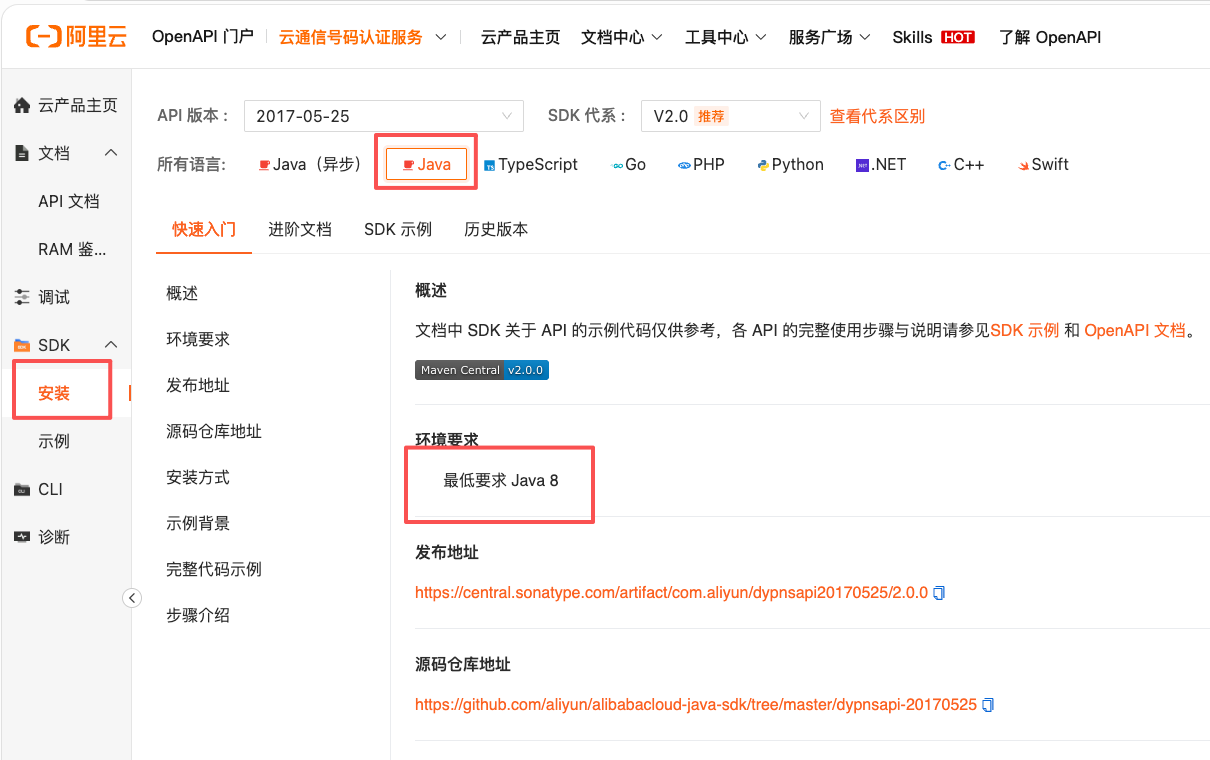Viewport: 1210px width, 760px height.
Task: Click the CLI icon in sidebar
Action: pyautogui.click(x=22, y=489)
